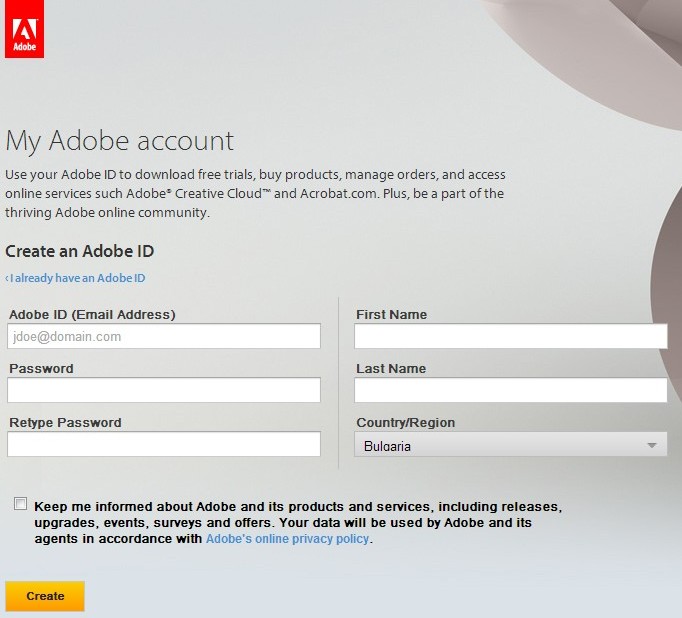682x618 pixels.
Task: Click the 'Password' label above second field
Action: [x=41, y=369]
